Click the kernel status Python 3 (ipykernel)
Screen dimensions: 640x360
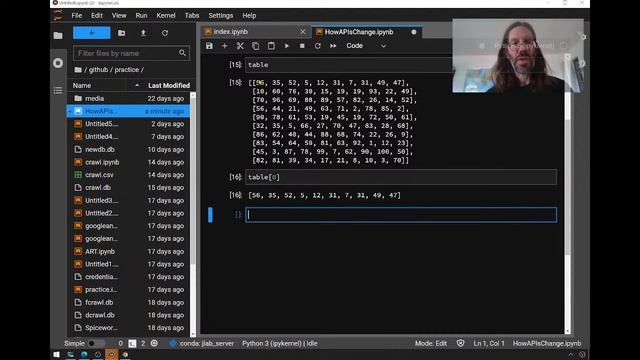[x=280, y=344]
